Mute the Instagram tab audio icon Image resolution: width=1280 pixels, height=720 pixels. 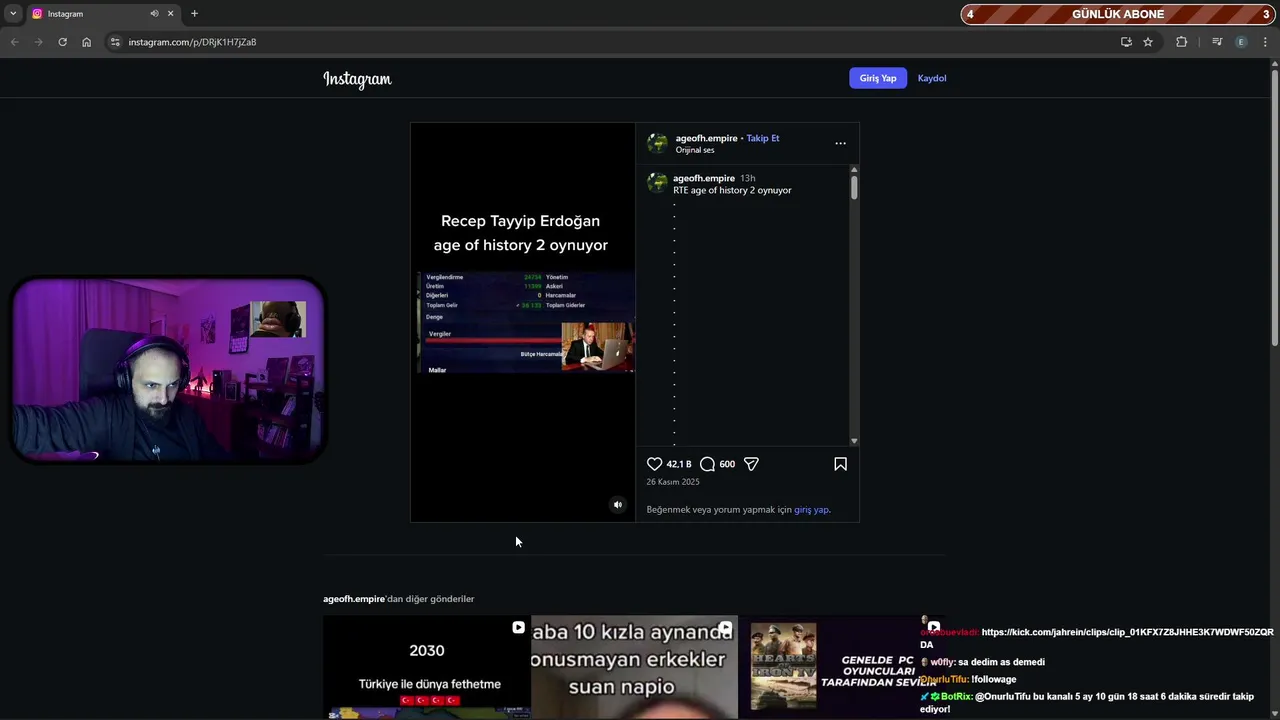click(154, 14)
